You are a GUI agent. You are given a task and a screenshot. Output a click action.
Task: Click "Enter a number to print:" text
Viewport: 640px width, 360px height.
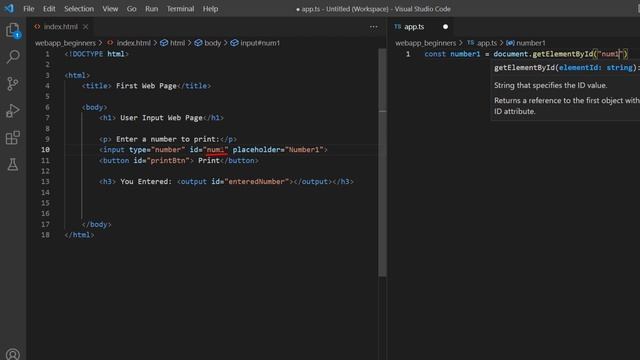pyautogui.click(x=168, y=139)
